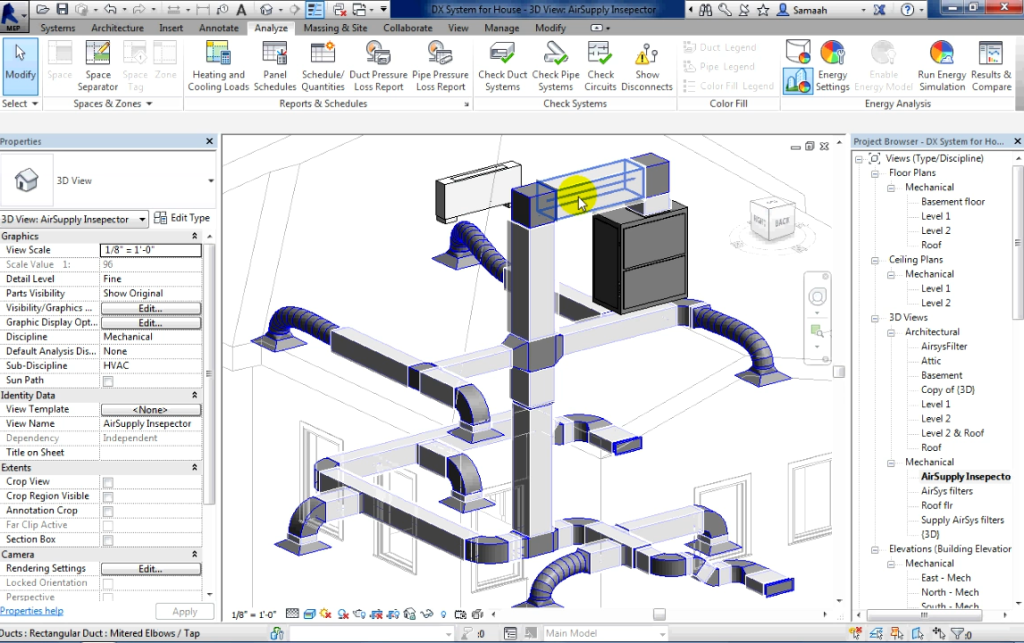
Task: Click the View Template None button
Action: (151, 409)
